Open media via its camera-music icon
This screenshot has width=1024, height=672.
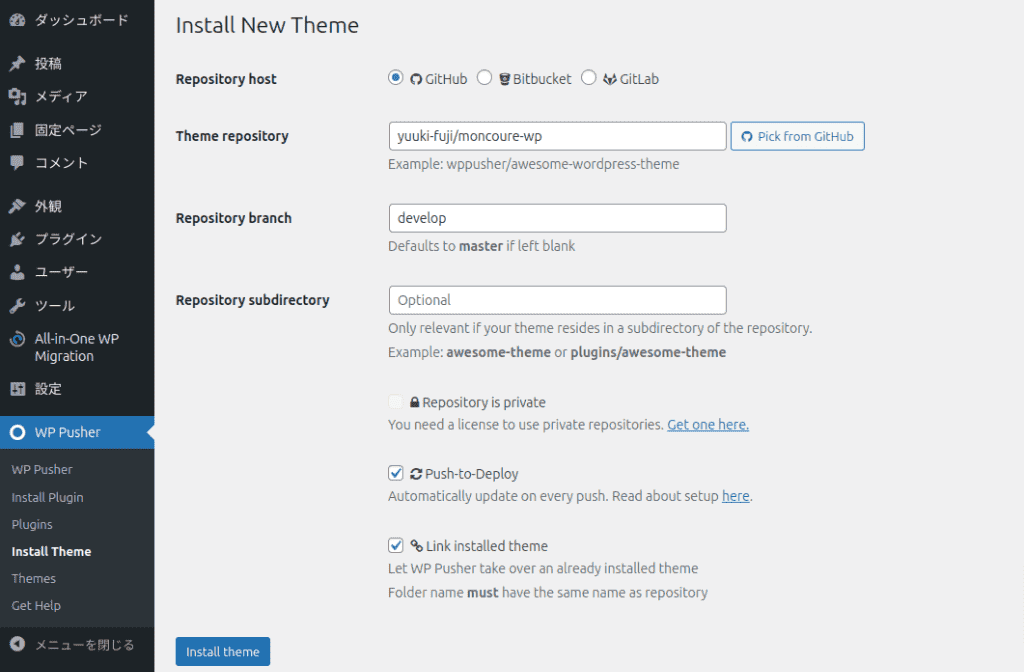pyautogui.click(x=17, y=97)
